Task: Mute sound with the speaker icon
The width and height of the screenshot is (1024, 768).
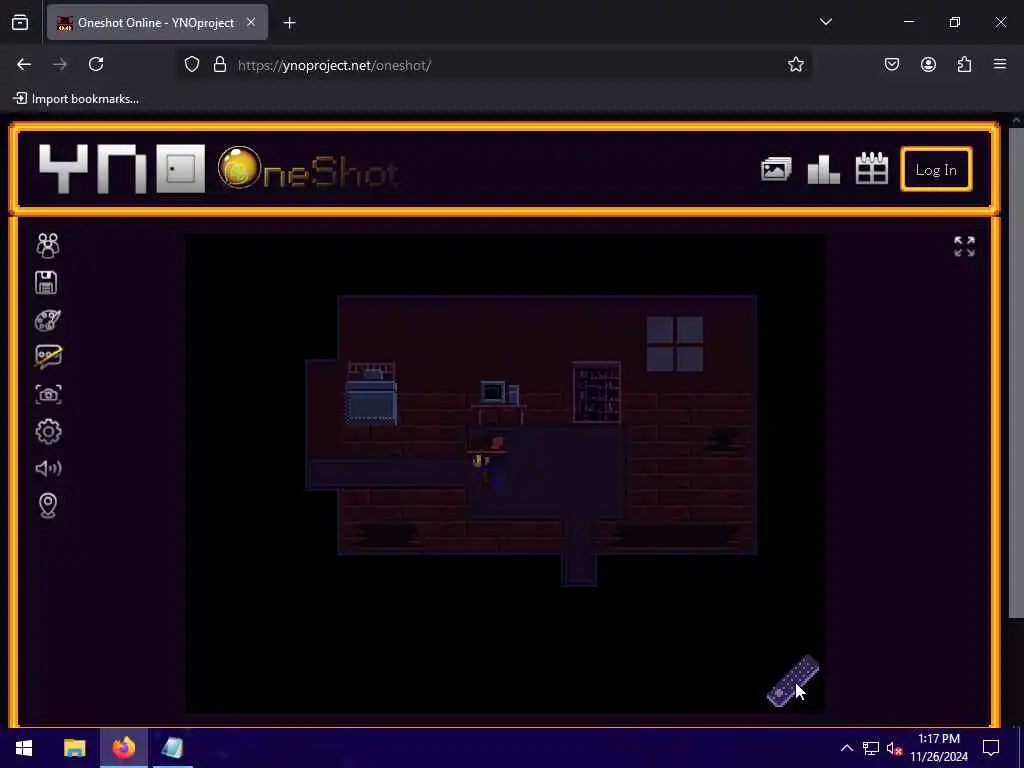Action: (48, 468)
